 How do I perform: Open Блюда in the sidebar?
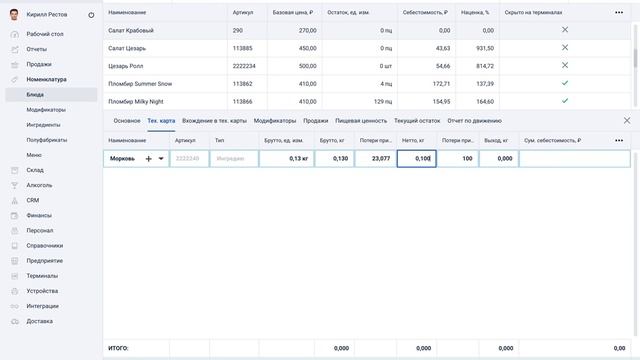[x=51, y=95]
